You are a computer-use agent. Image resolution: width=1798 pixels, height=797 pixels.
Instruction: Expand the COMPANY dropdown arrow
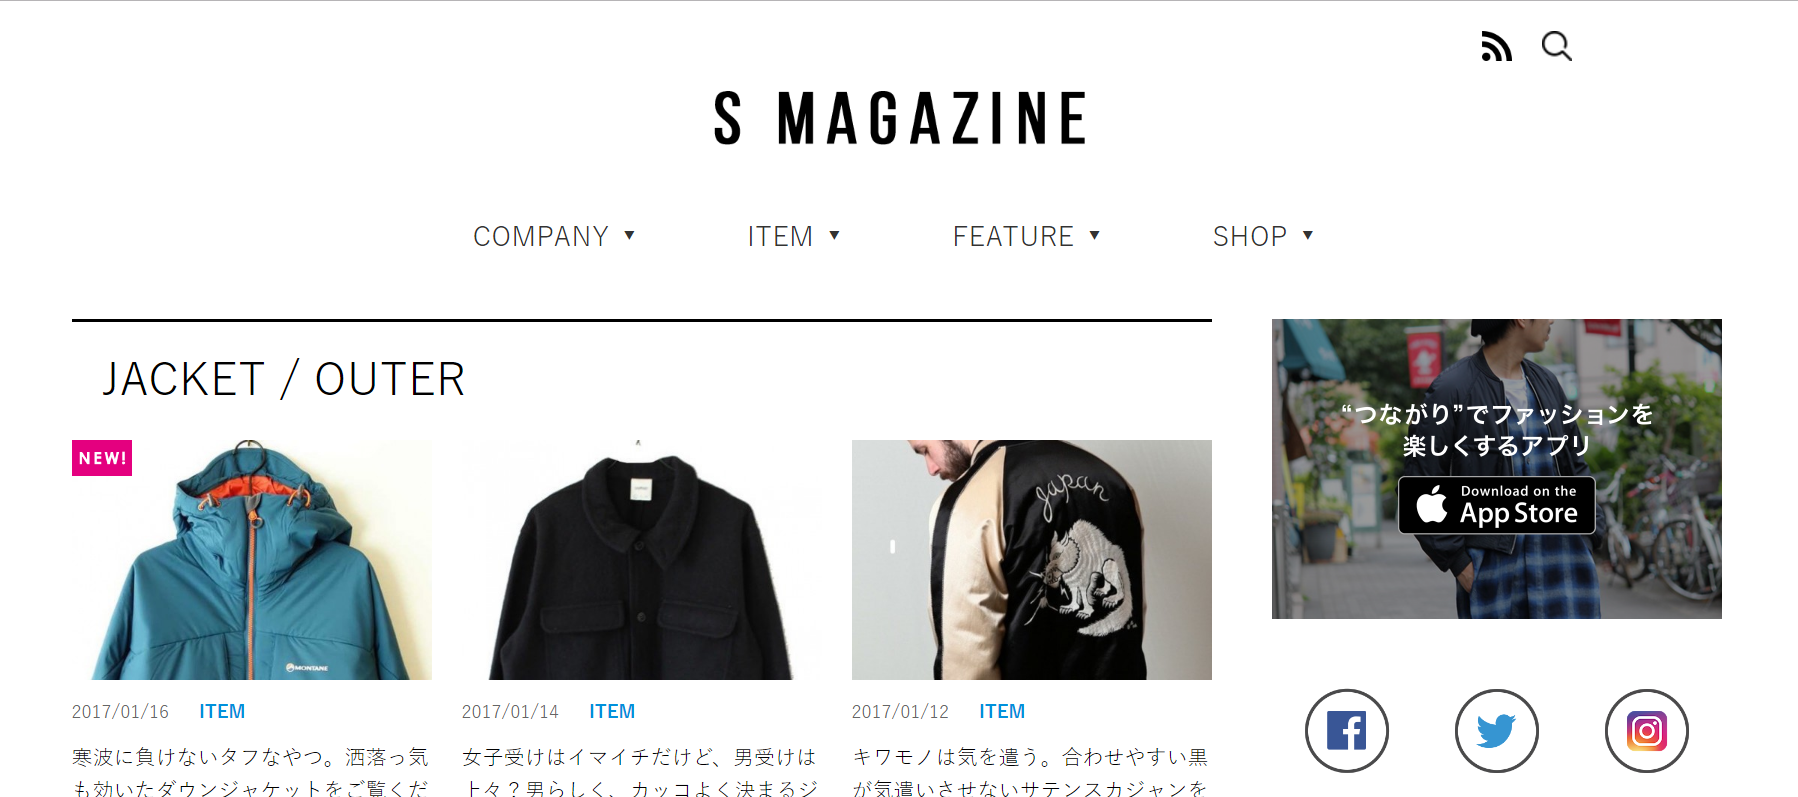point(630,235)
